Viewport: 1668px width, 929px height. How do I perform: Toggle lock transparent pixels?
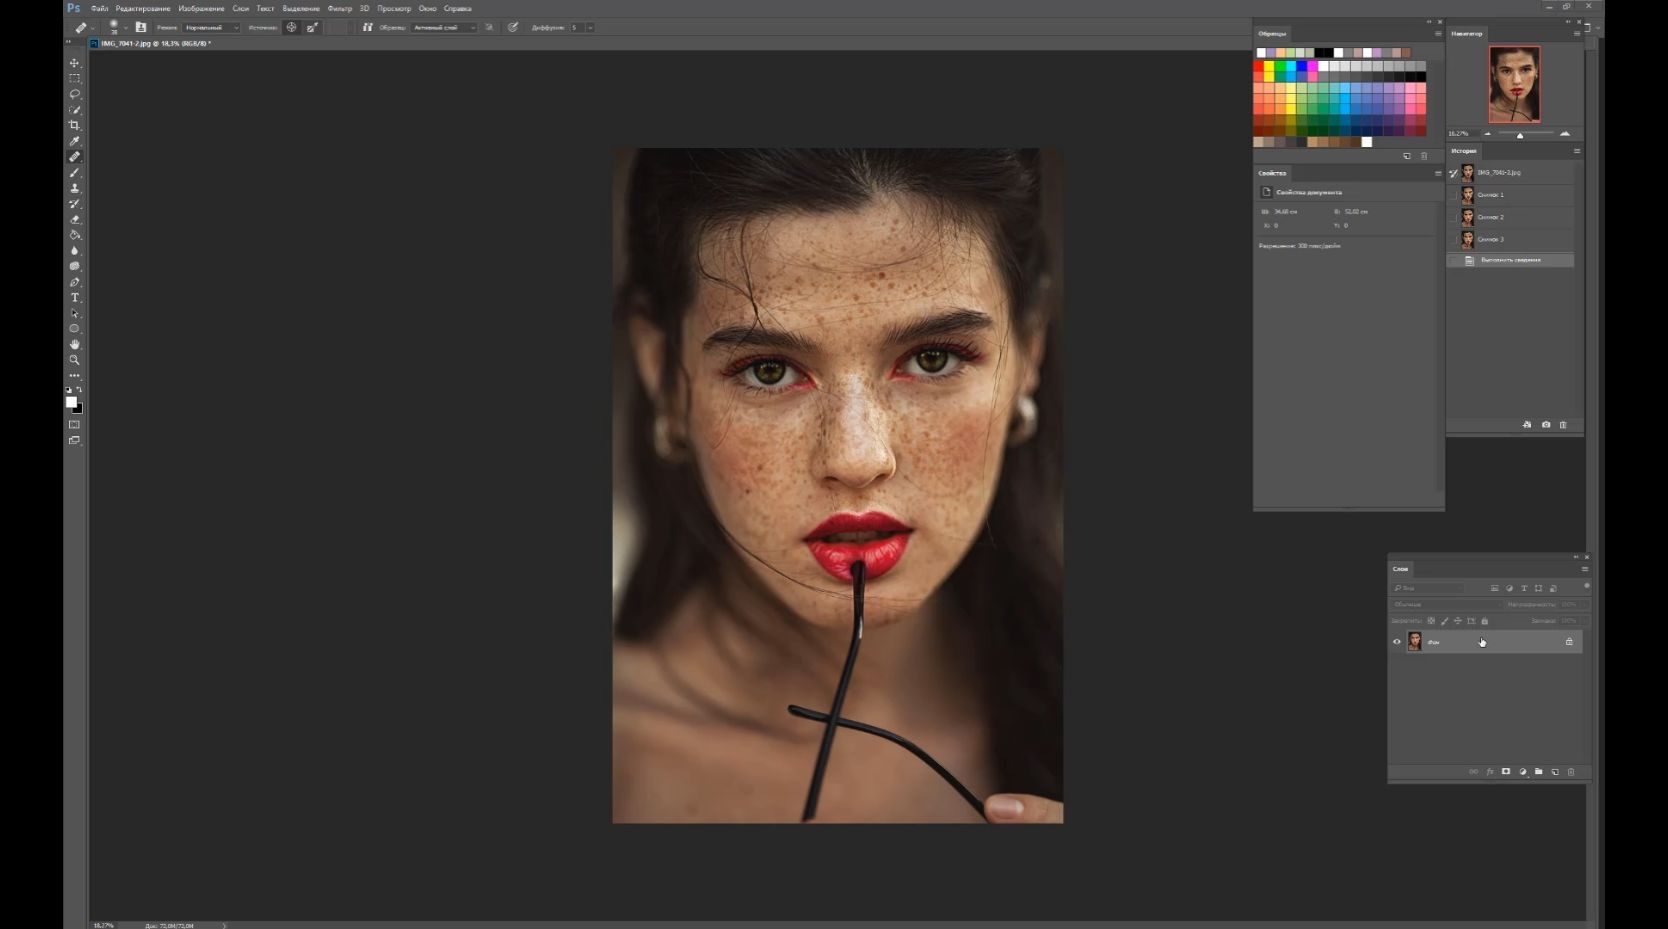(x=1431, y=621)
